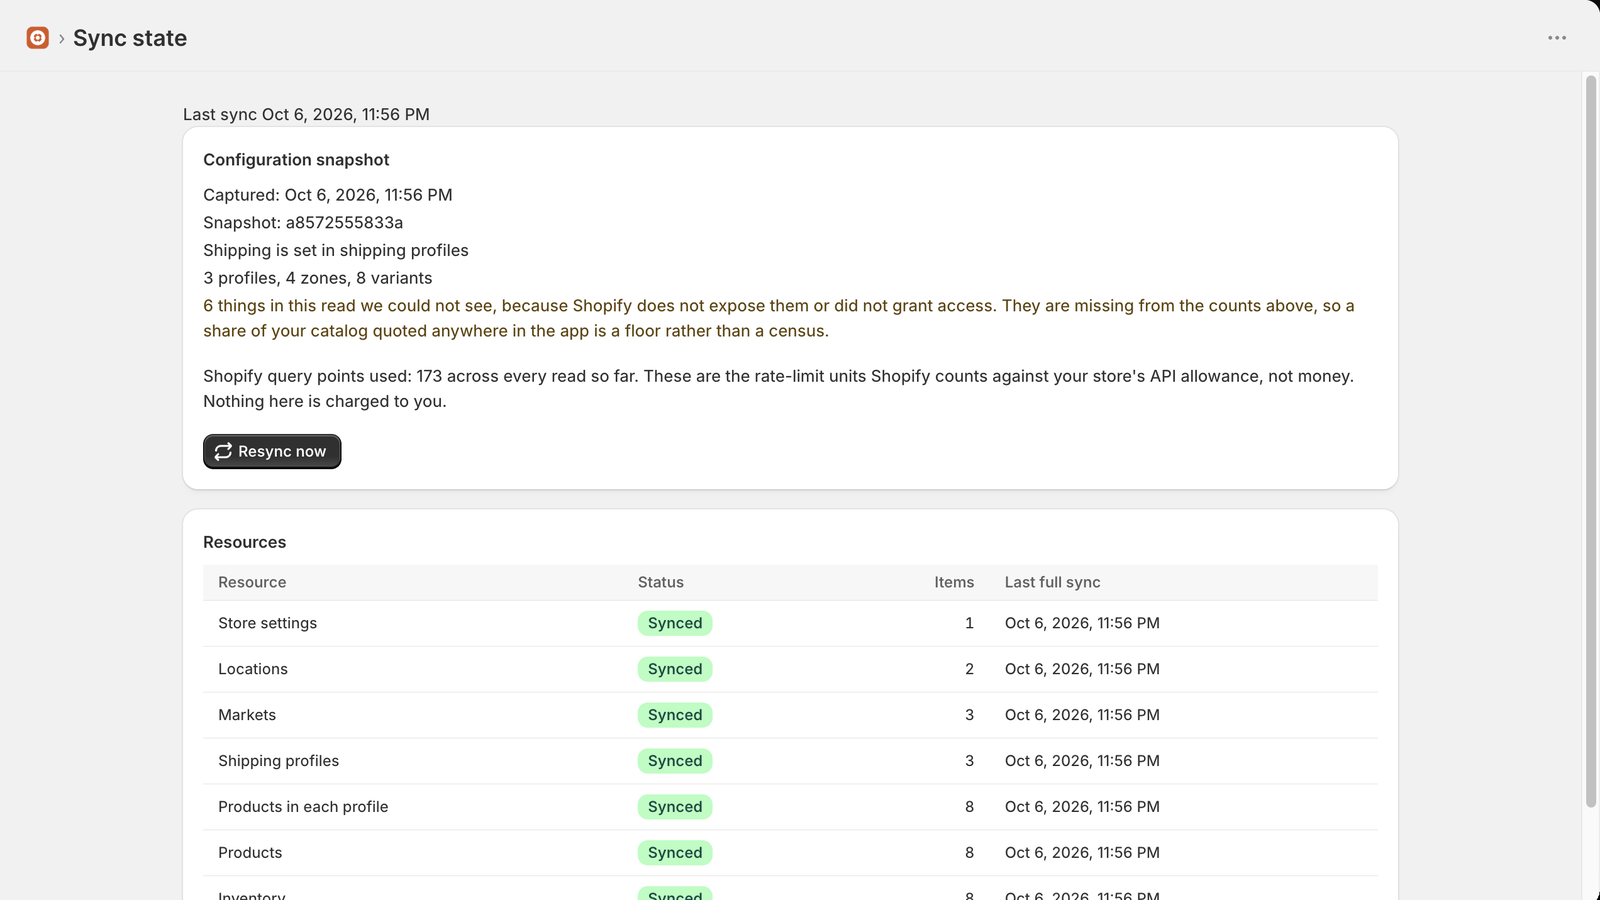Image resolution: width=1600 pixels, height=900 pixels.
Task: Click the Resource column header
Action: [252, 582]
